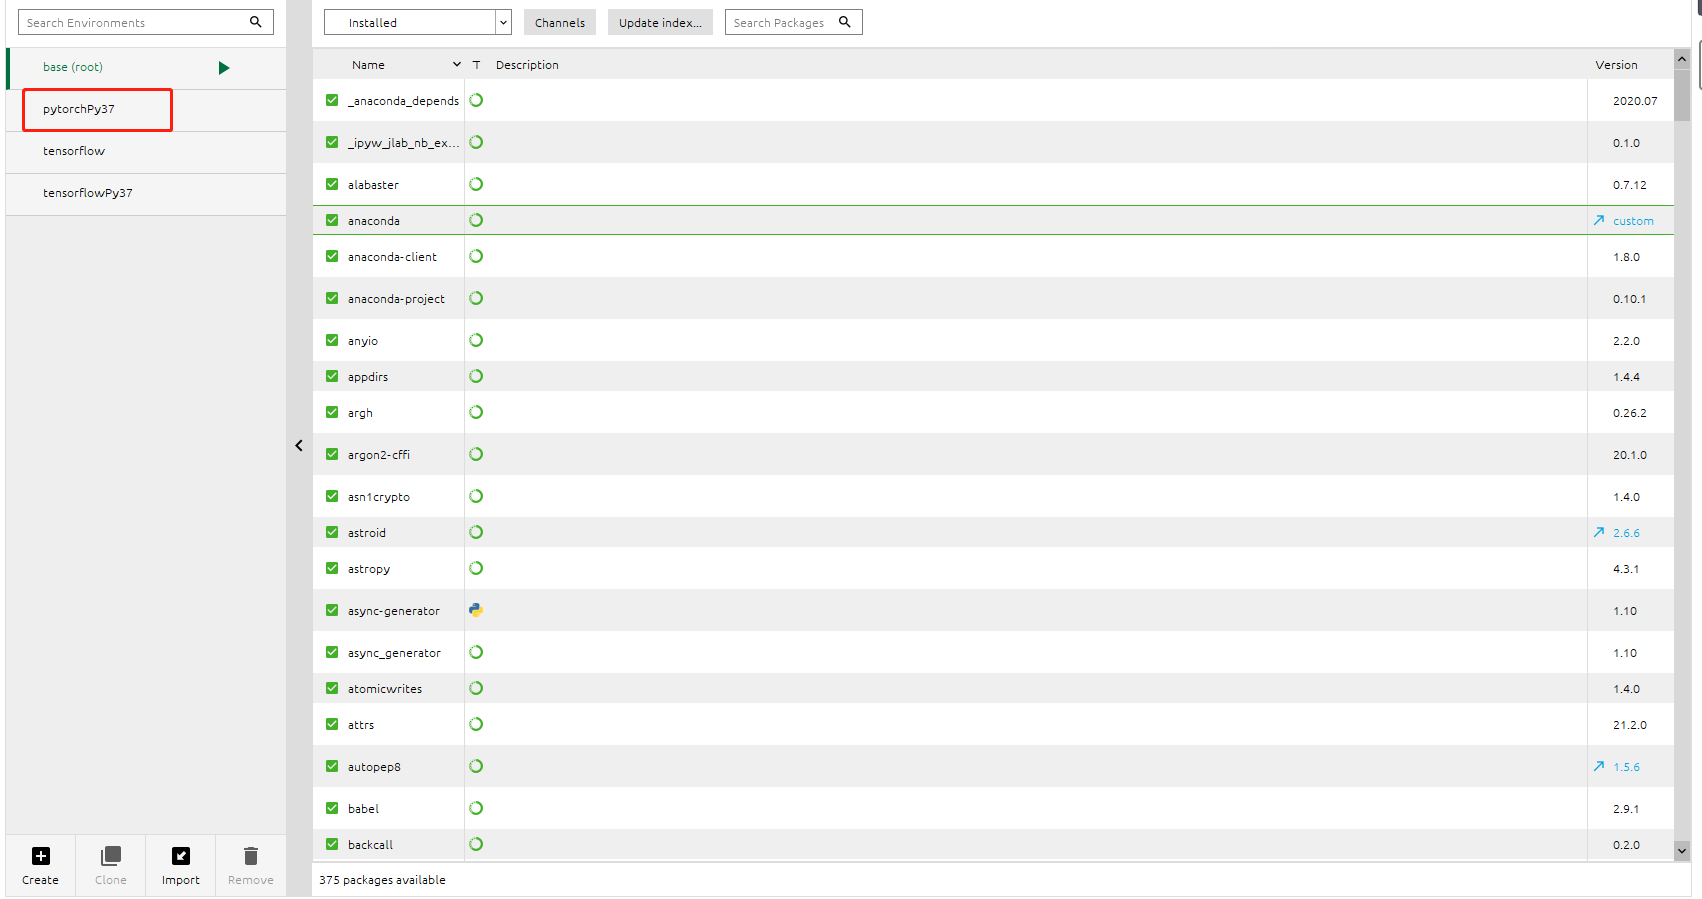
Task: Click the anaconda-client package name
Action: 392,257
